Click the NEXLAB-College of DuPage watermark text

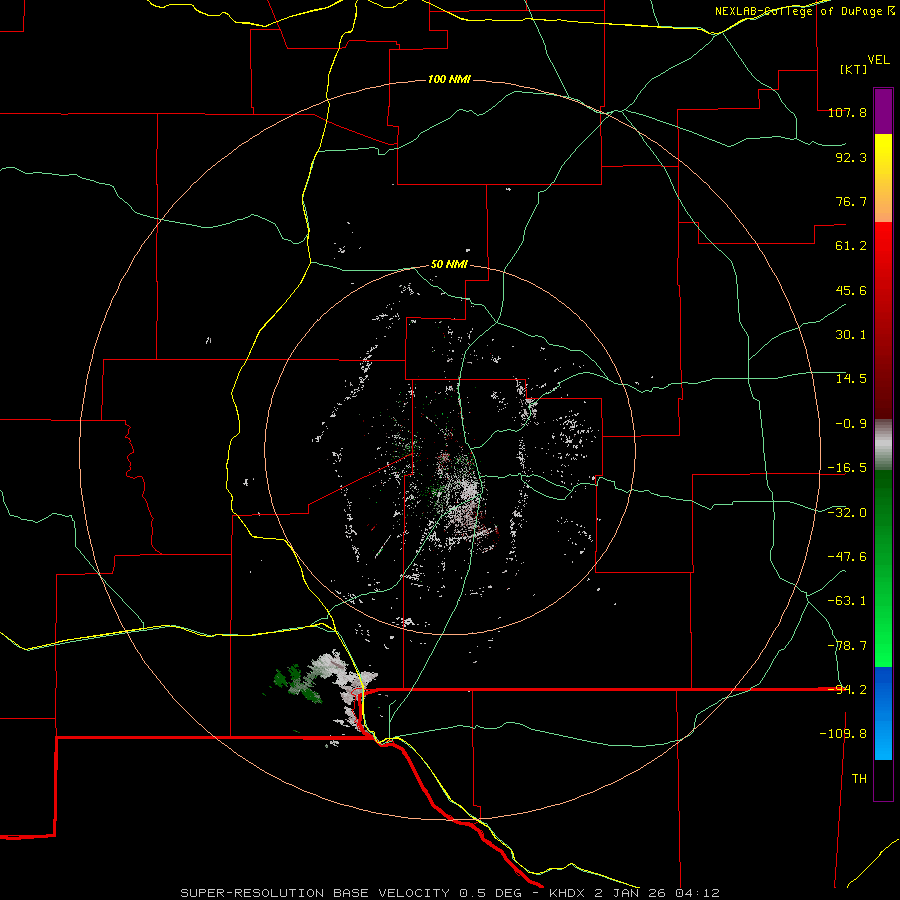[x=804, y=11]
